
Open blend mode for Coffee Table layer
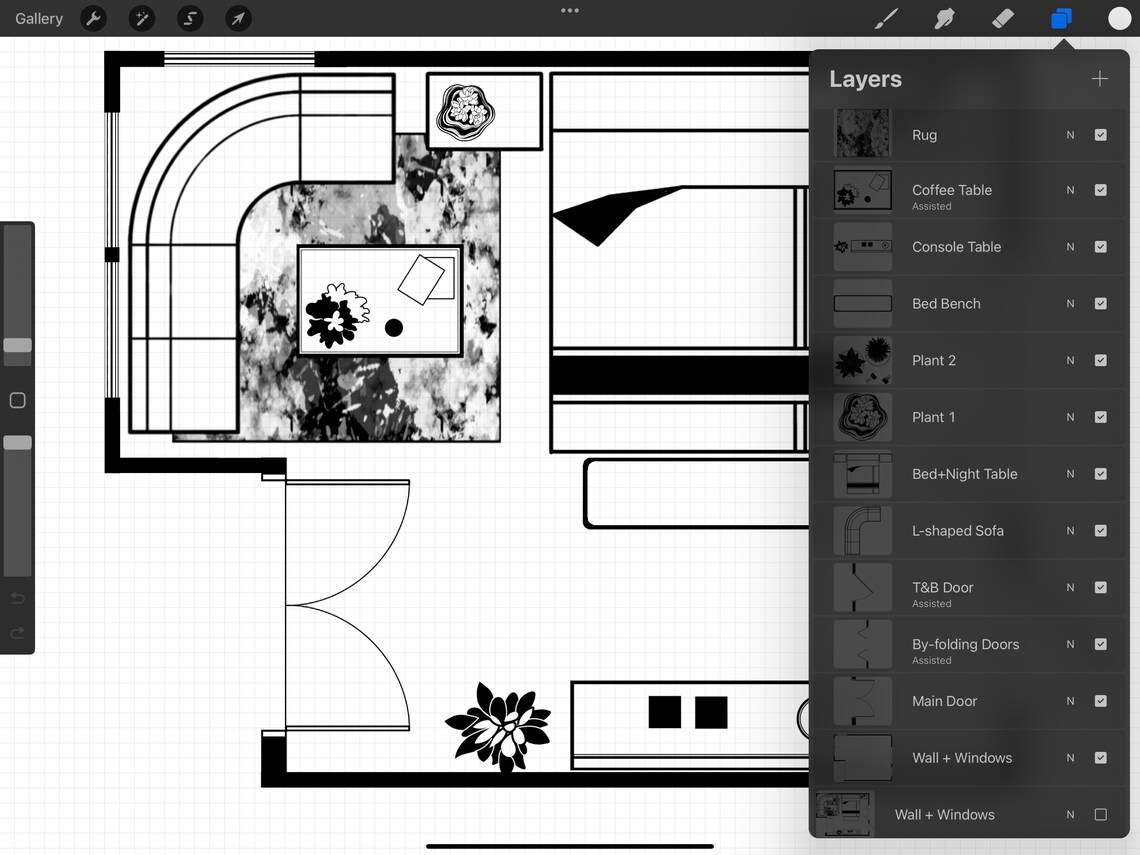click(x=1070, y=190)
